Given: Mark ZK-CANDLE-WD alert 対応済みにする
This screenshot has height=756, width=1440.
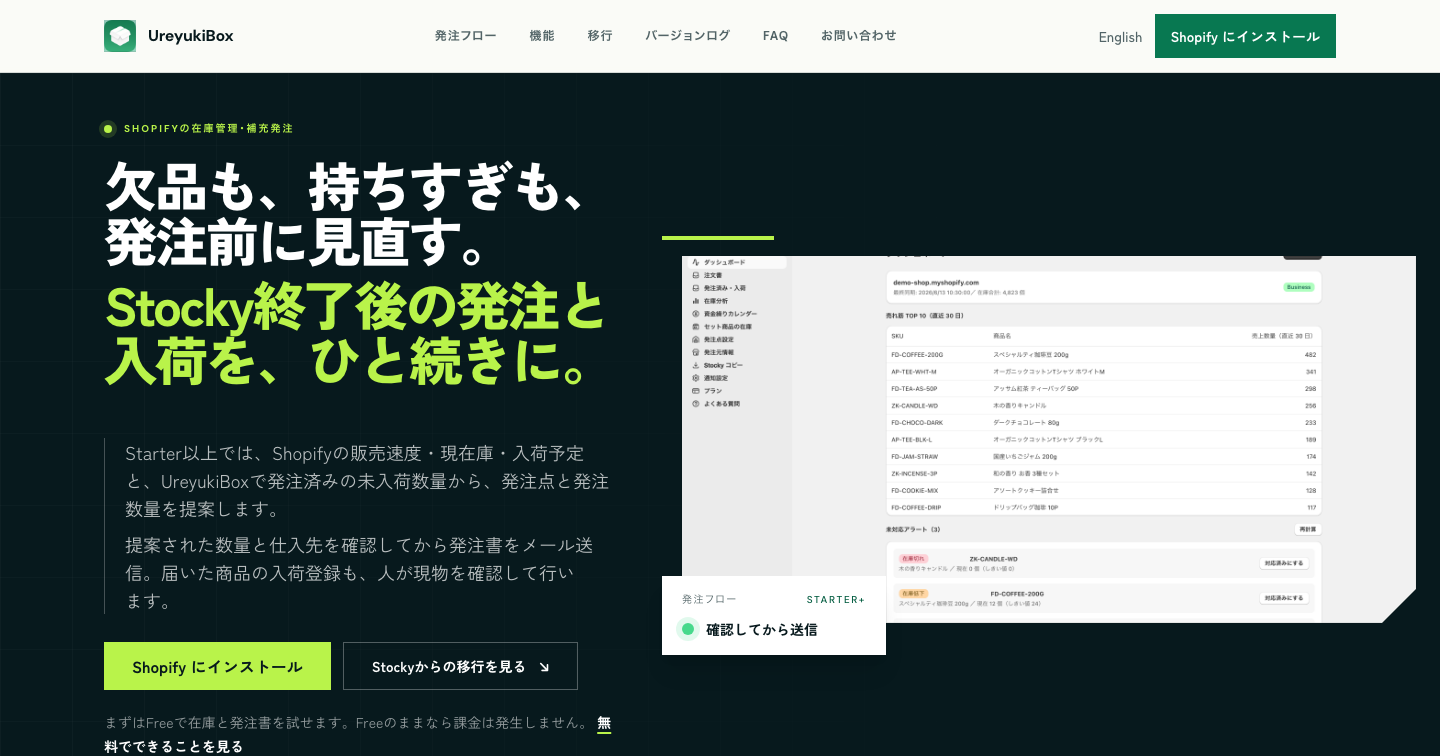Looking at the screenshot, I should click(x=1284, y=563).
